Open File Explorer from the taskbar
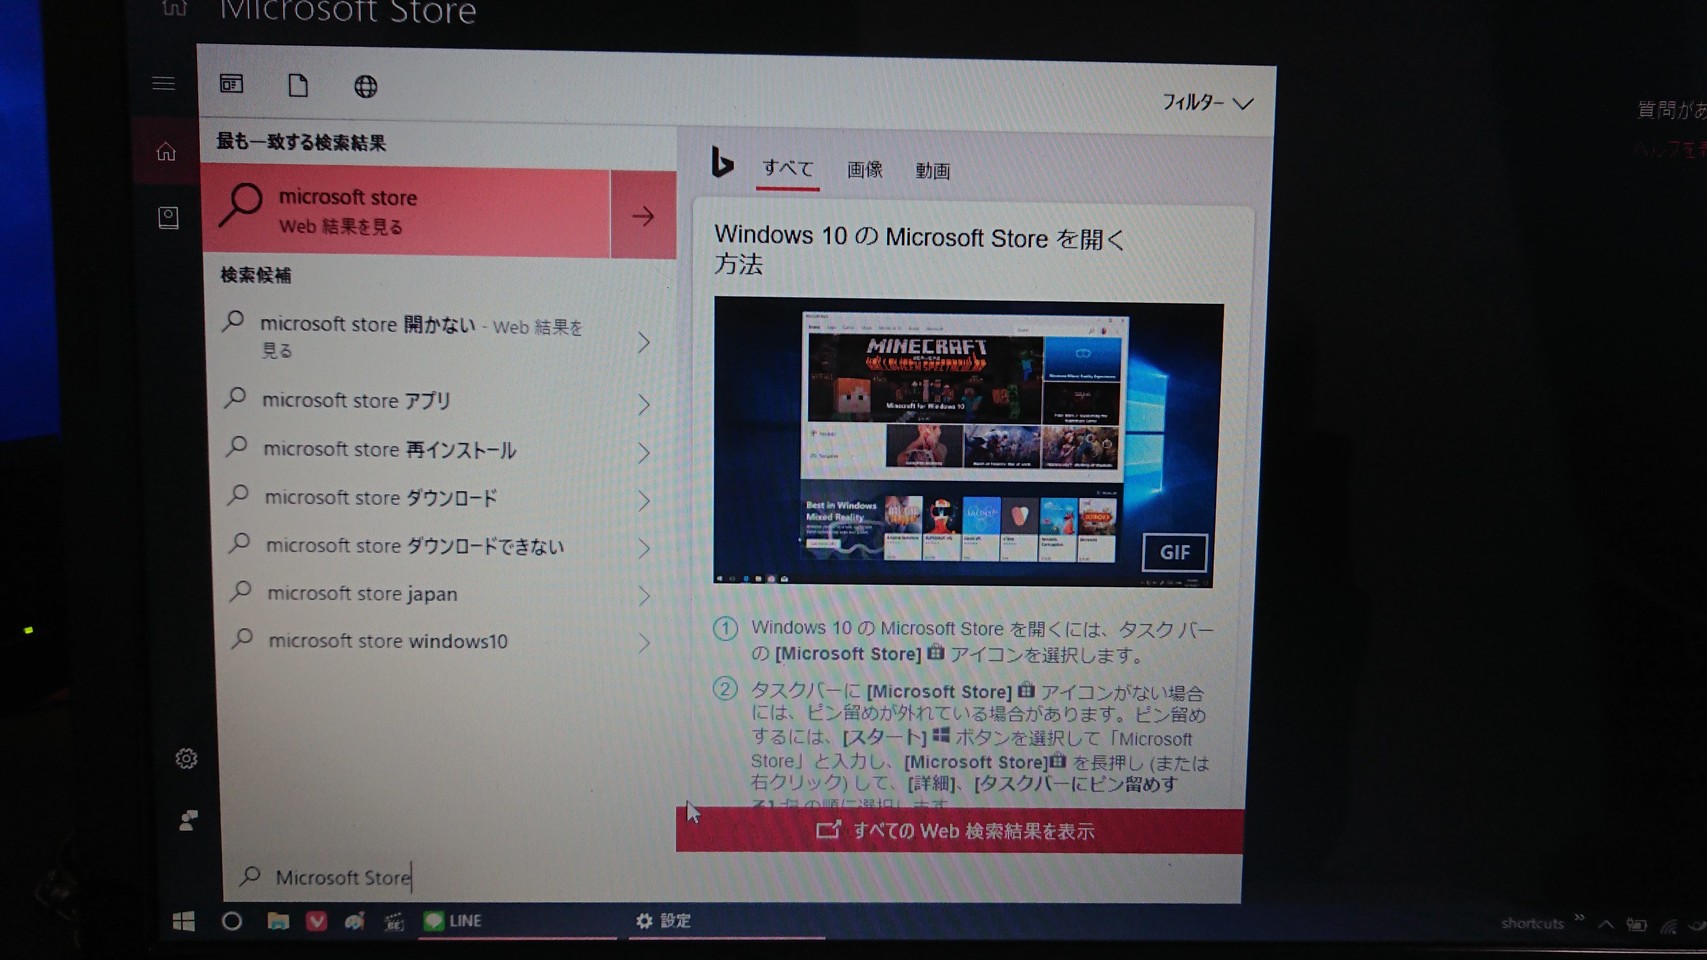 pyautogui.click(x=278, y=921)
